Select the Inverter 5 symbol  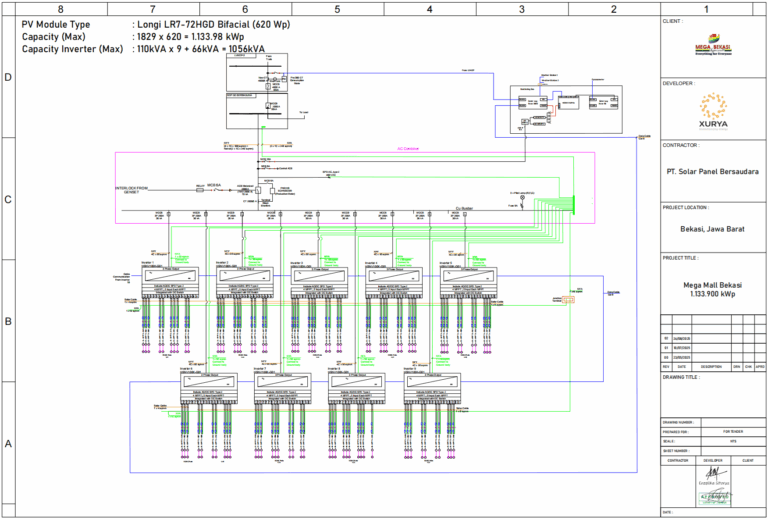(468, 274)
